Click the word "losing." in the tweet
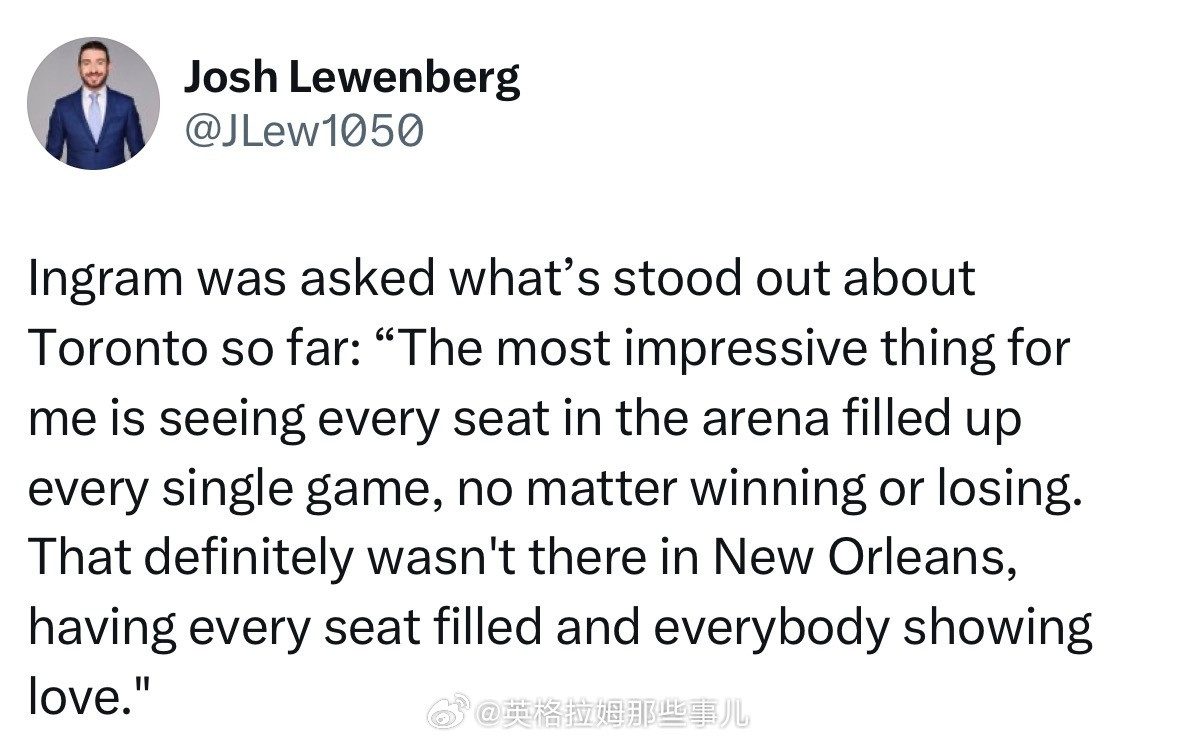The height and width of the screenshot is (741, 1179). pyautogui.click(x=1010, y=490)
